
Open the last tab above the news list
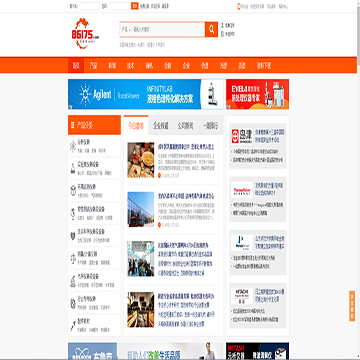coord(210,126)
